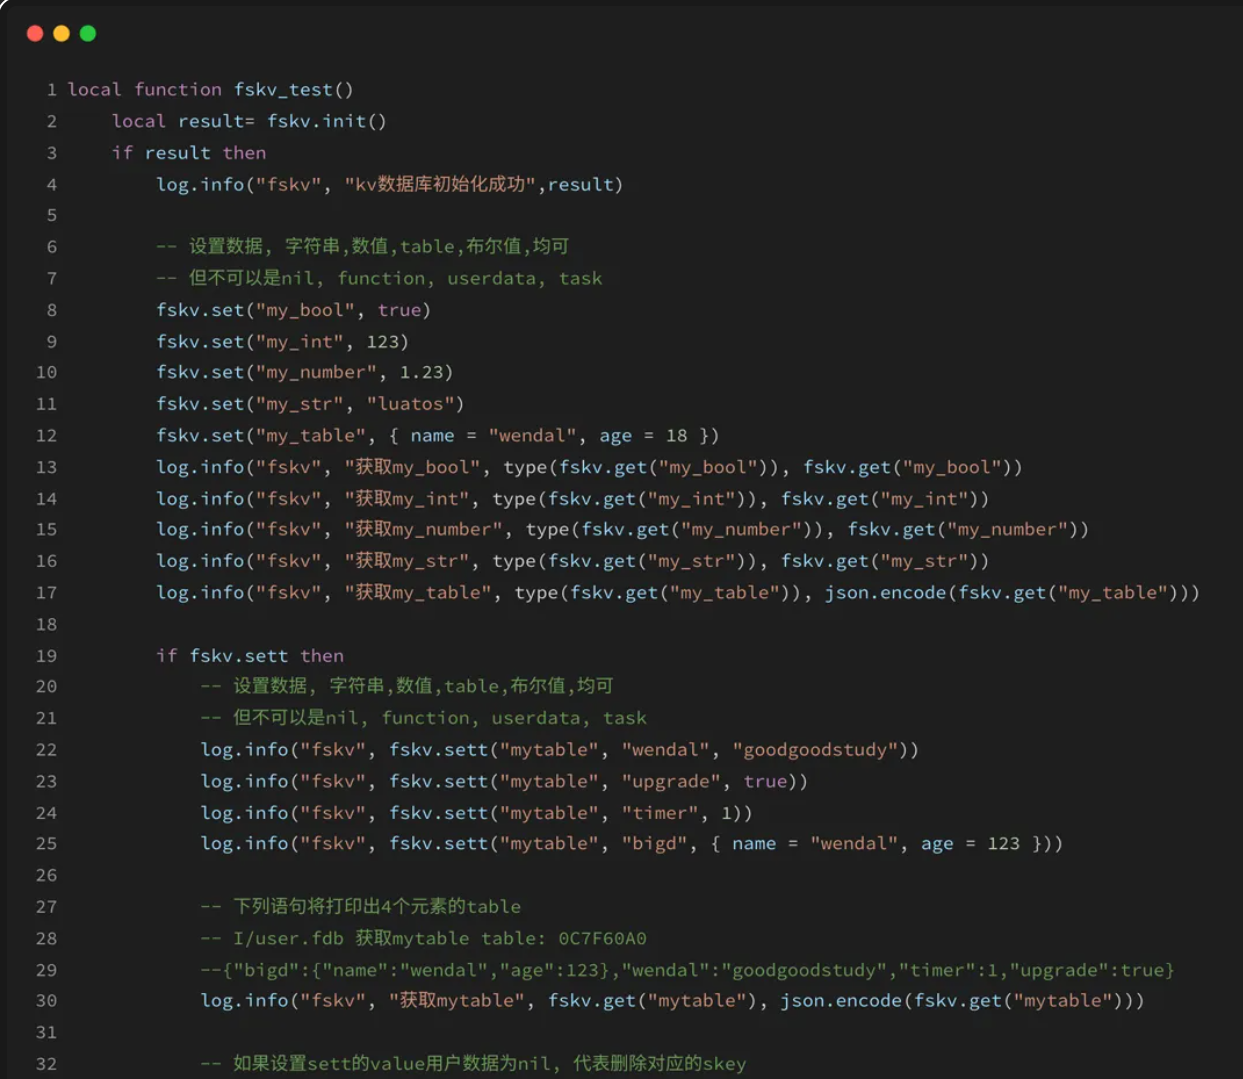Click the comment "设置数据" on line 6
1243x1079 pixels.
tap(225, 246)
